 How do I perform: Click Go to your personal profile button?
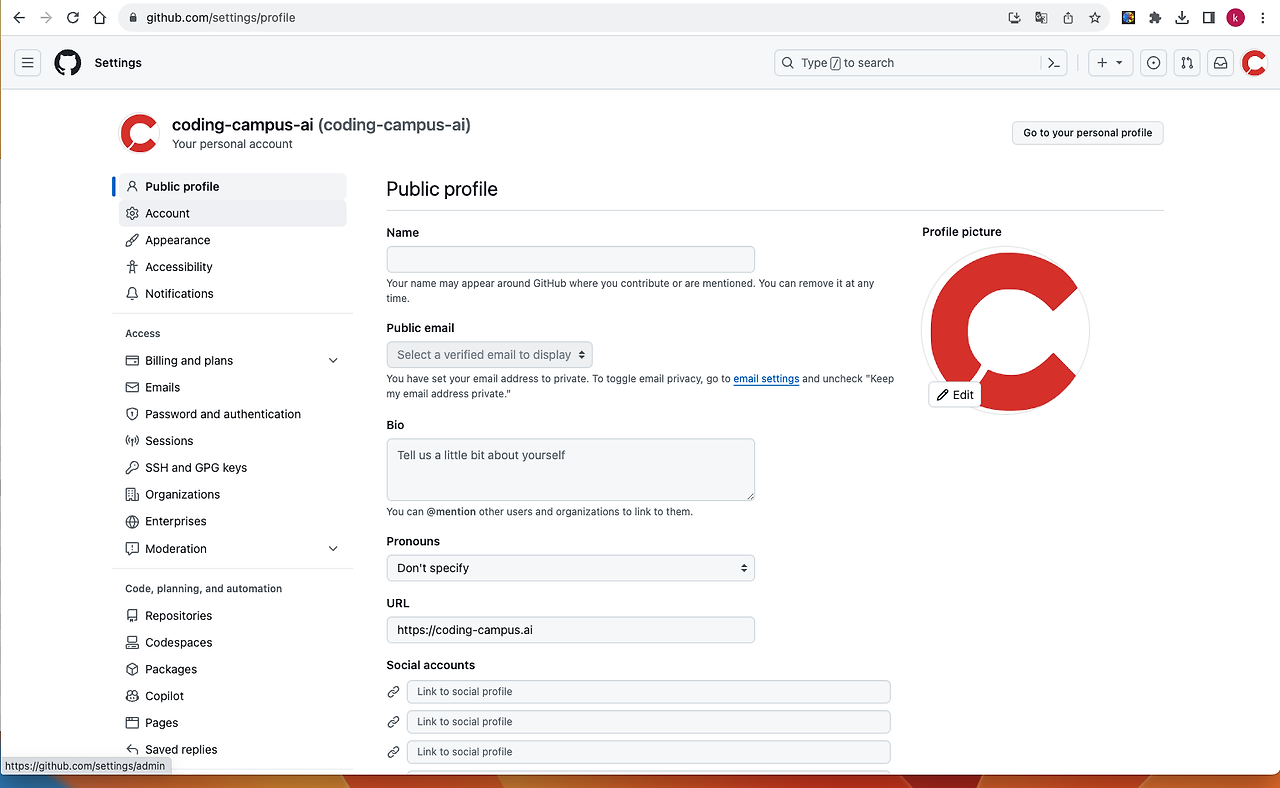tap(1088, 133)
